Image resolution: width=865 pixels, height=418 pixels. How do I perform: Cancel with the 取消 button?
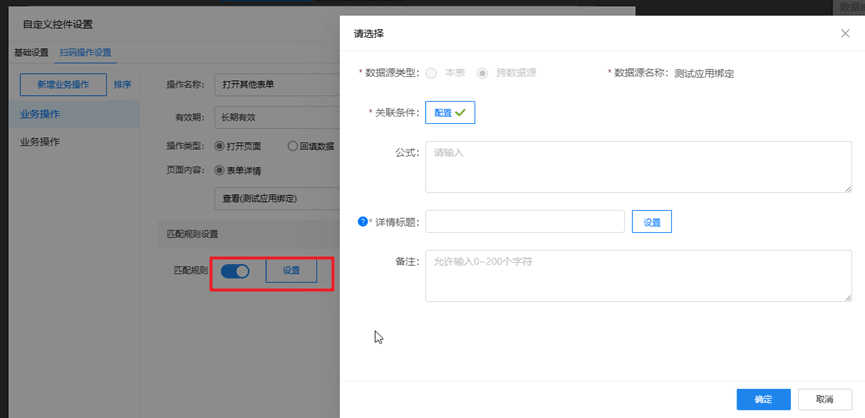click(x=824, y=400)
